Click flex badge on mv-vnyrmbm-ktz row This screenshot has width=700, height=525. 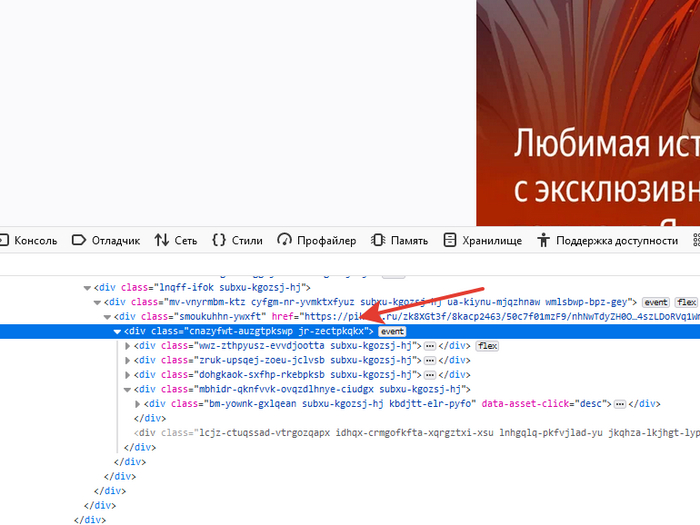pyautogui.click(x=686, y=302)
